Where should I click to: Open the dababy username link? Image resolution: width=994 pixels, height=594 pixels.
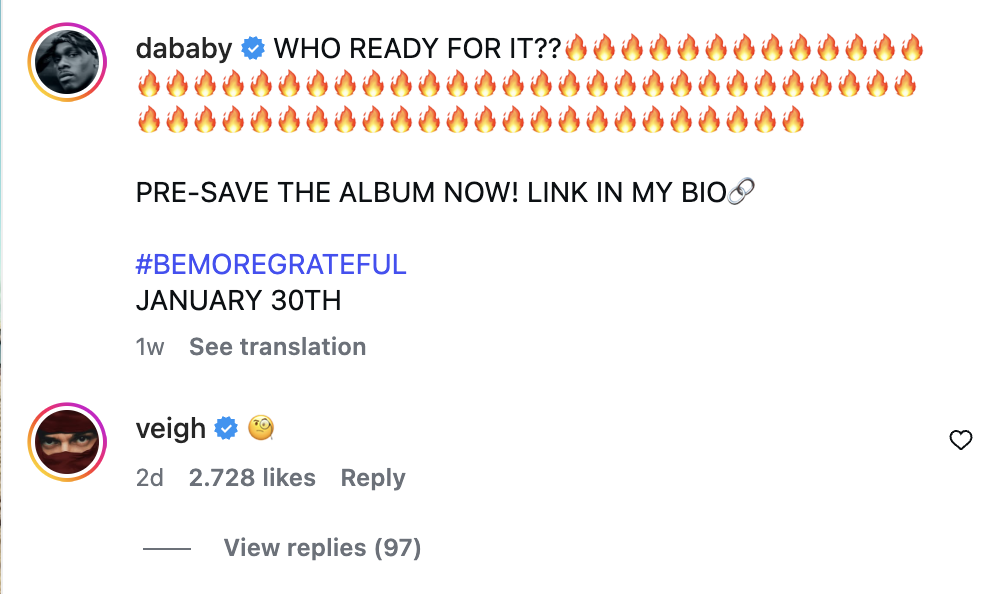[184, 48]
